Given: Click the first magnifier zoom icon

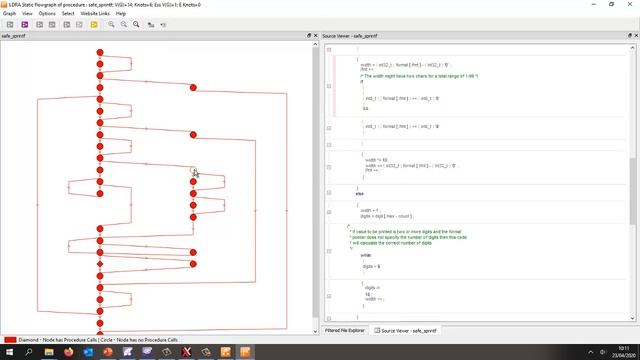Looking at the screenshot, I should (x=111, y=25).
